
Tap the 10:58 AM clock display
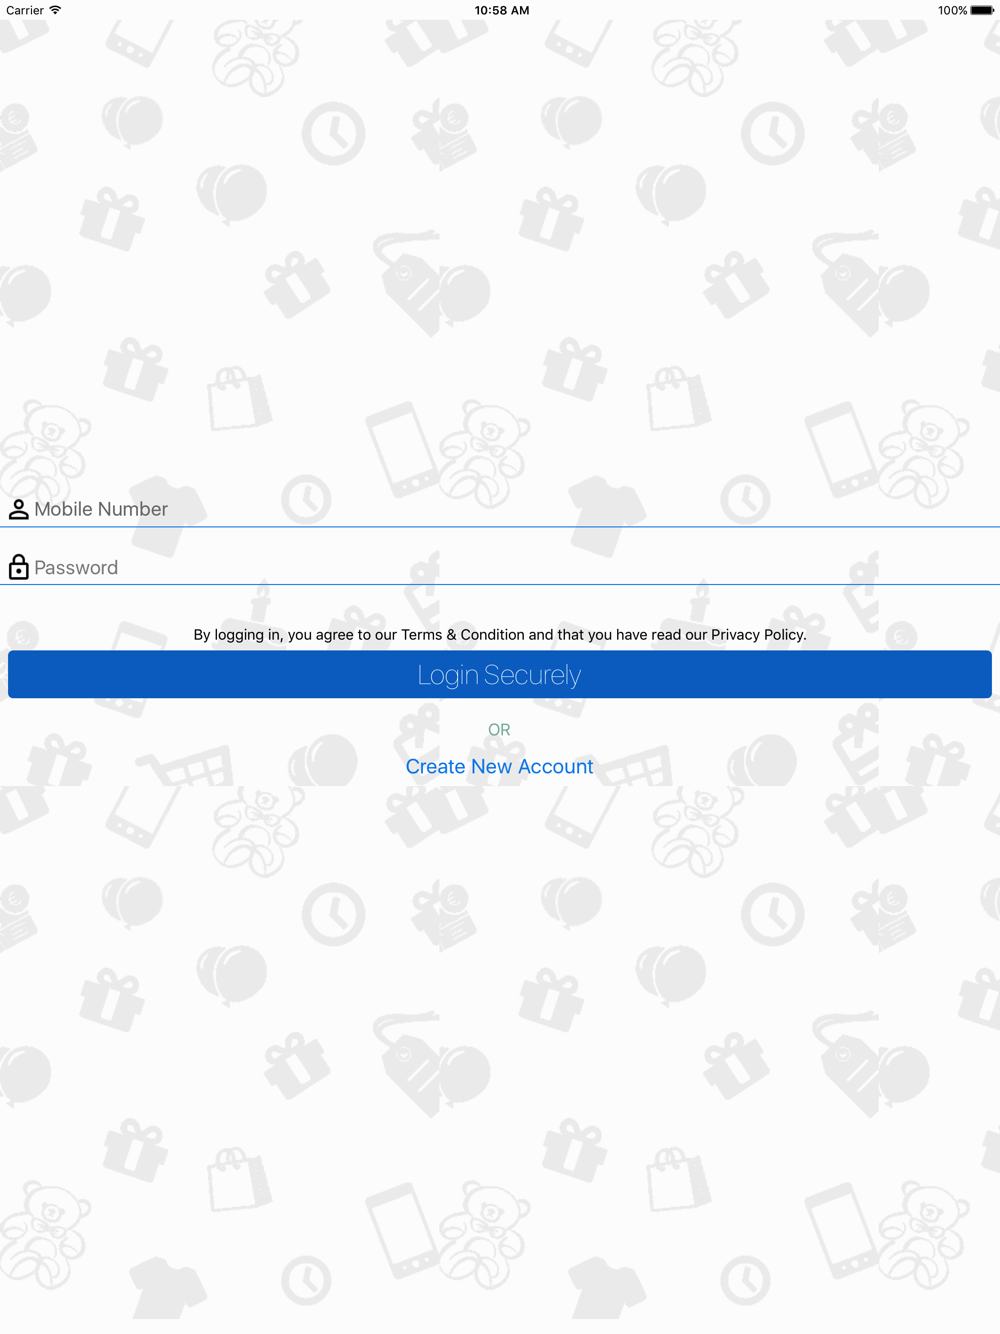502,10
